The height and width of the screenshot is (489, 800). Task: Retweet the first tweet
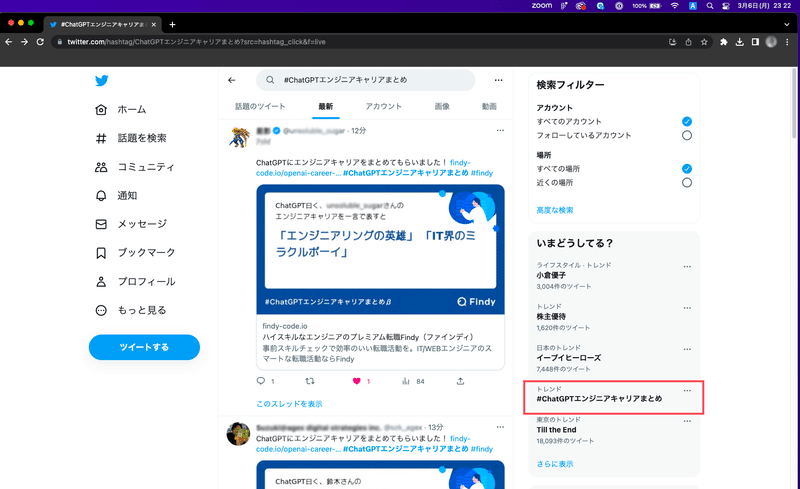(310, 381)
